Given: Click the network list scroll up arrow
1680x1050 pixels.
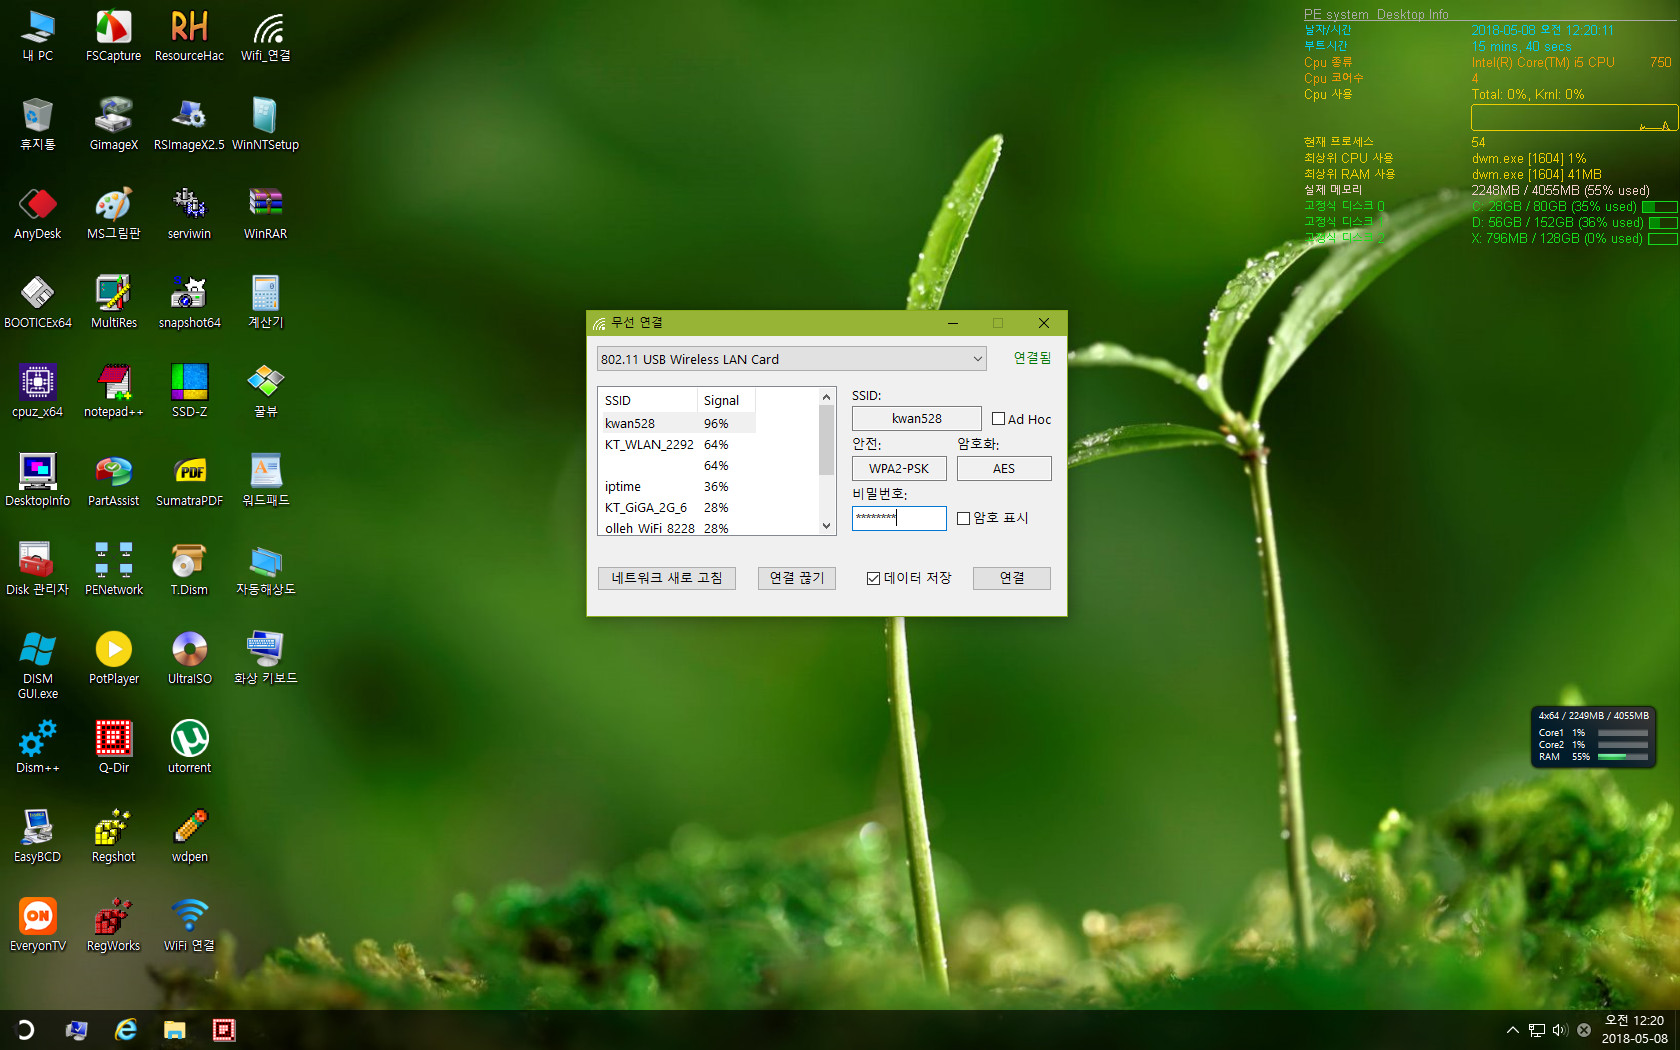Looking at the screenshot, I should click(826, 397).
